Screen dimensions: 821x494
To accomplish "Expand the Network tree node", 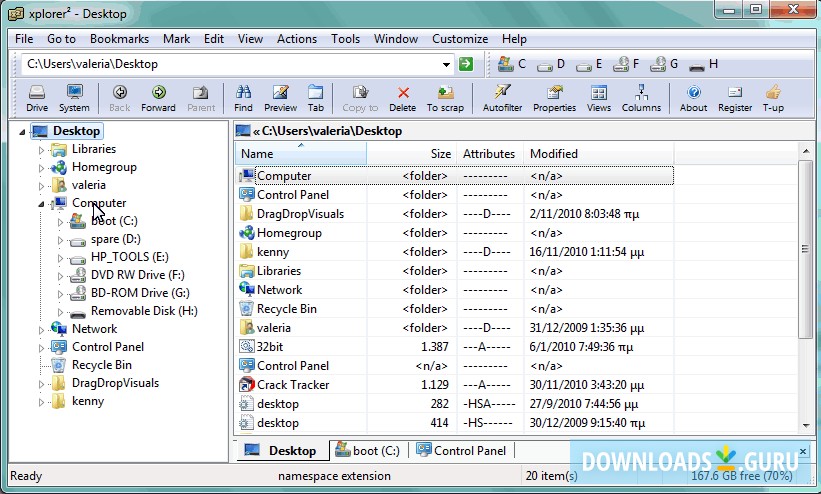I will (42, 329).
